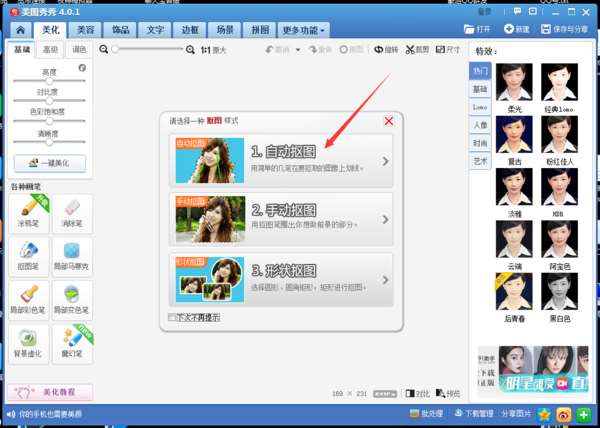Select the 人像 effects category
This screenshot has height=428, width=600.
pos(480,125)
